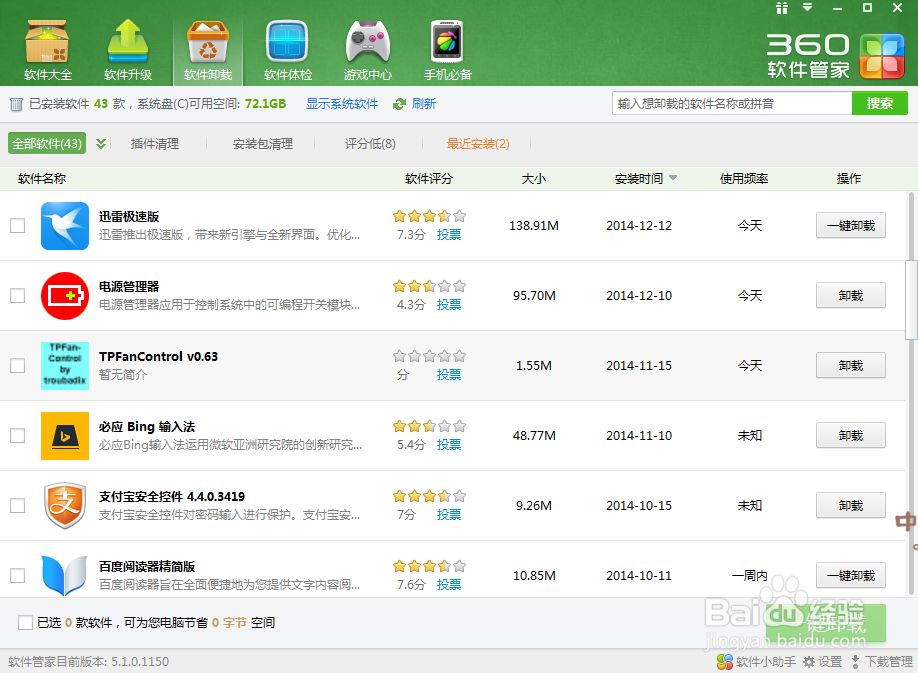Switch to the 插件清理 tab

(x=157, y=143)
